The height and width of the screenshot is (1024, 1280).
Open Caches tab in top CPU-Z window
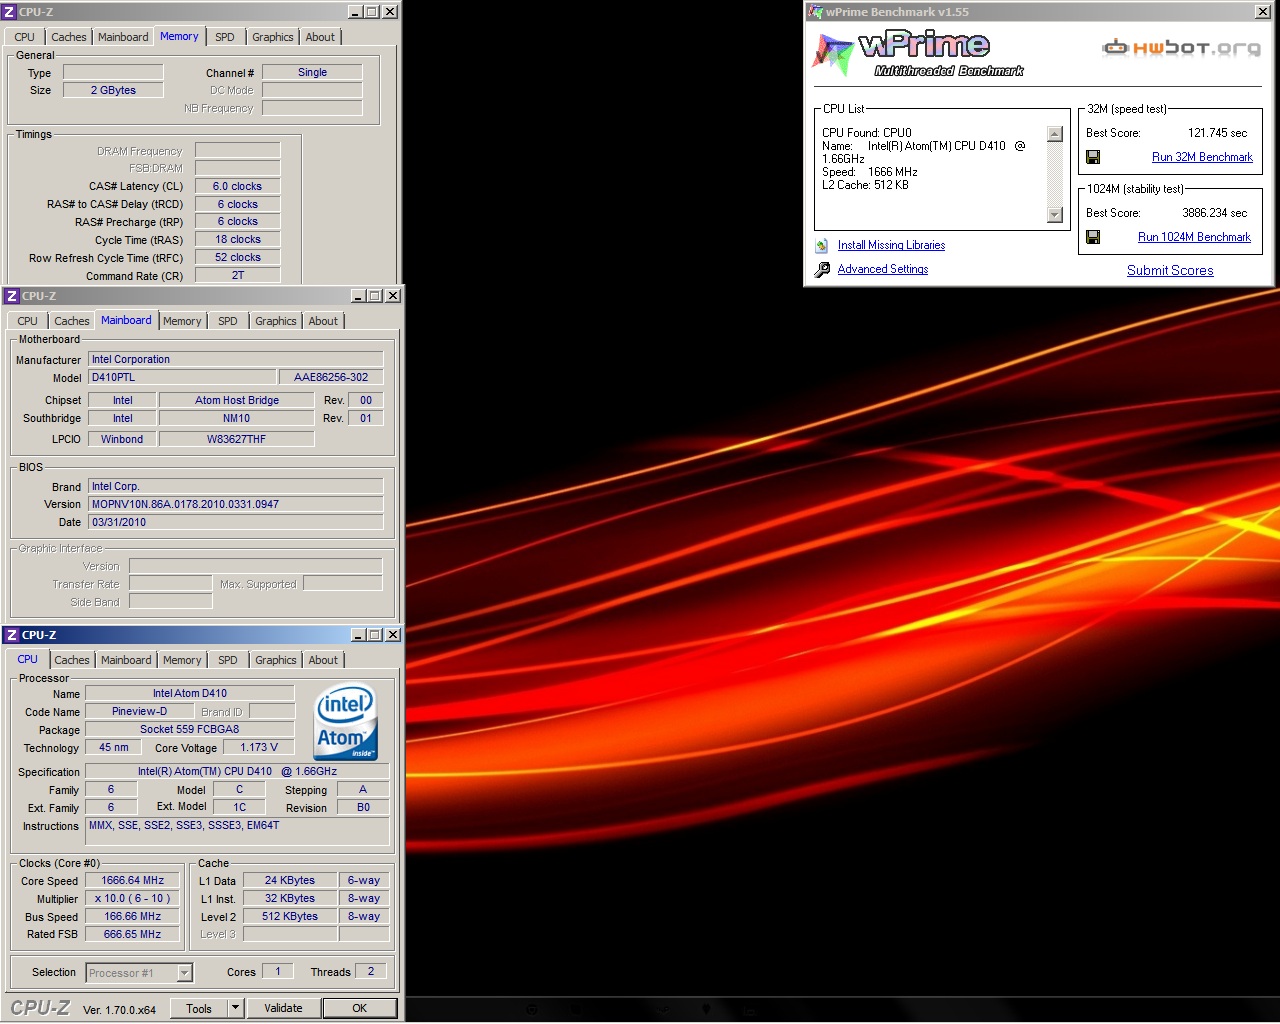[x=69, y=37]
